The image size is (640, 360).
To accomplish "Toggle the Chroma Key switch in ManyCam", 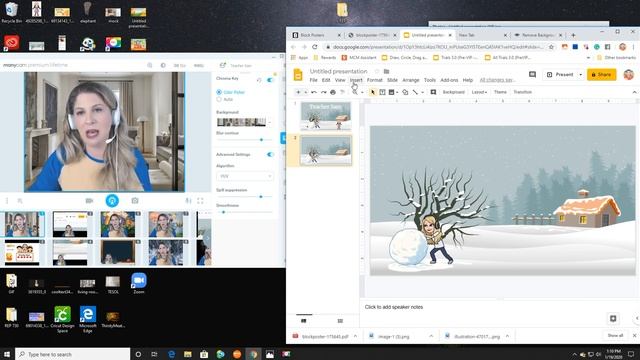I will tap(270, 80).
